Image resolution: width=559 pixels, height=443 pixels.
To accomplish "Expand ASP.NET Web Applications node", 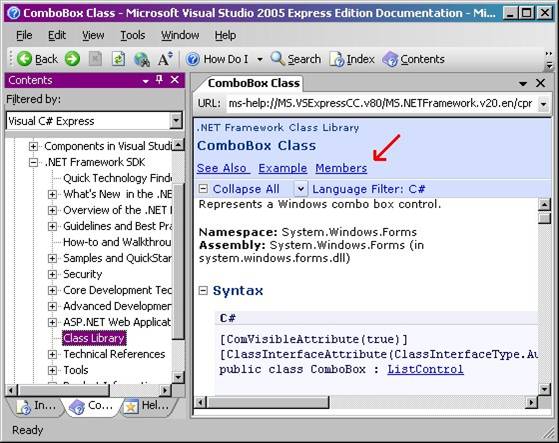I will [52, 322].
